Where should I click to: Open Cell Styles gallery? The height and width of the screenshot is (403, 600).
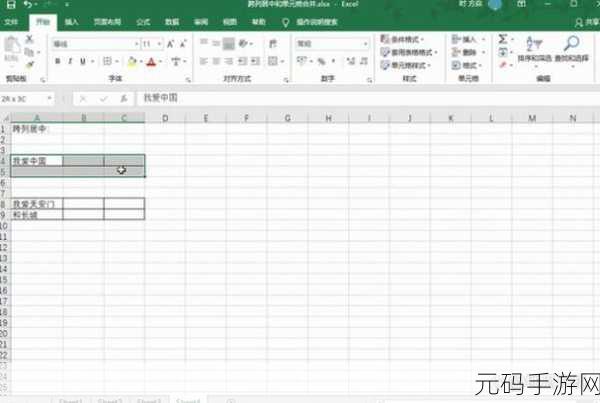406,65
